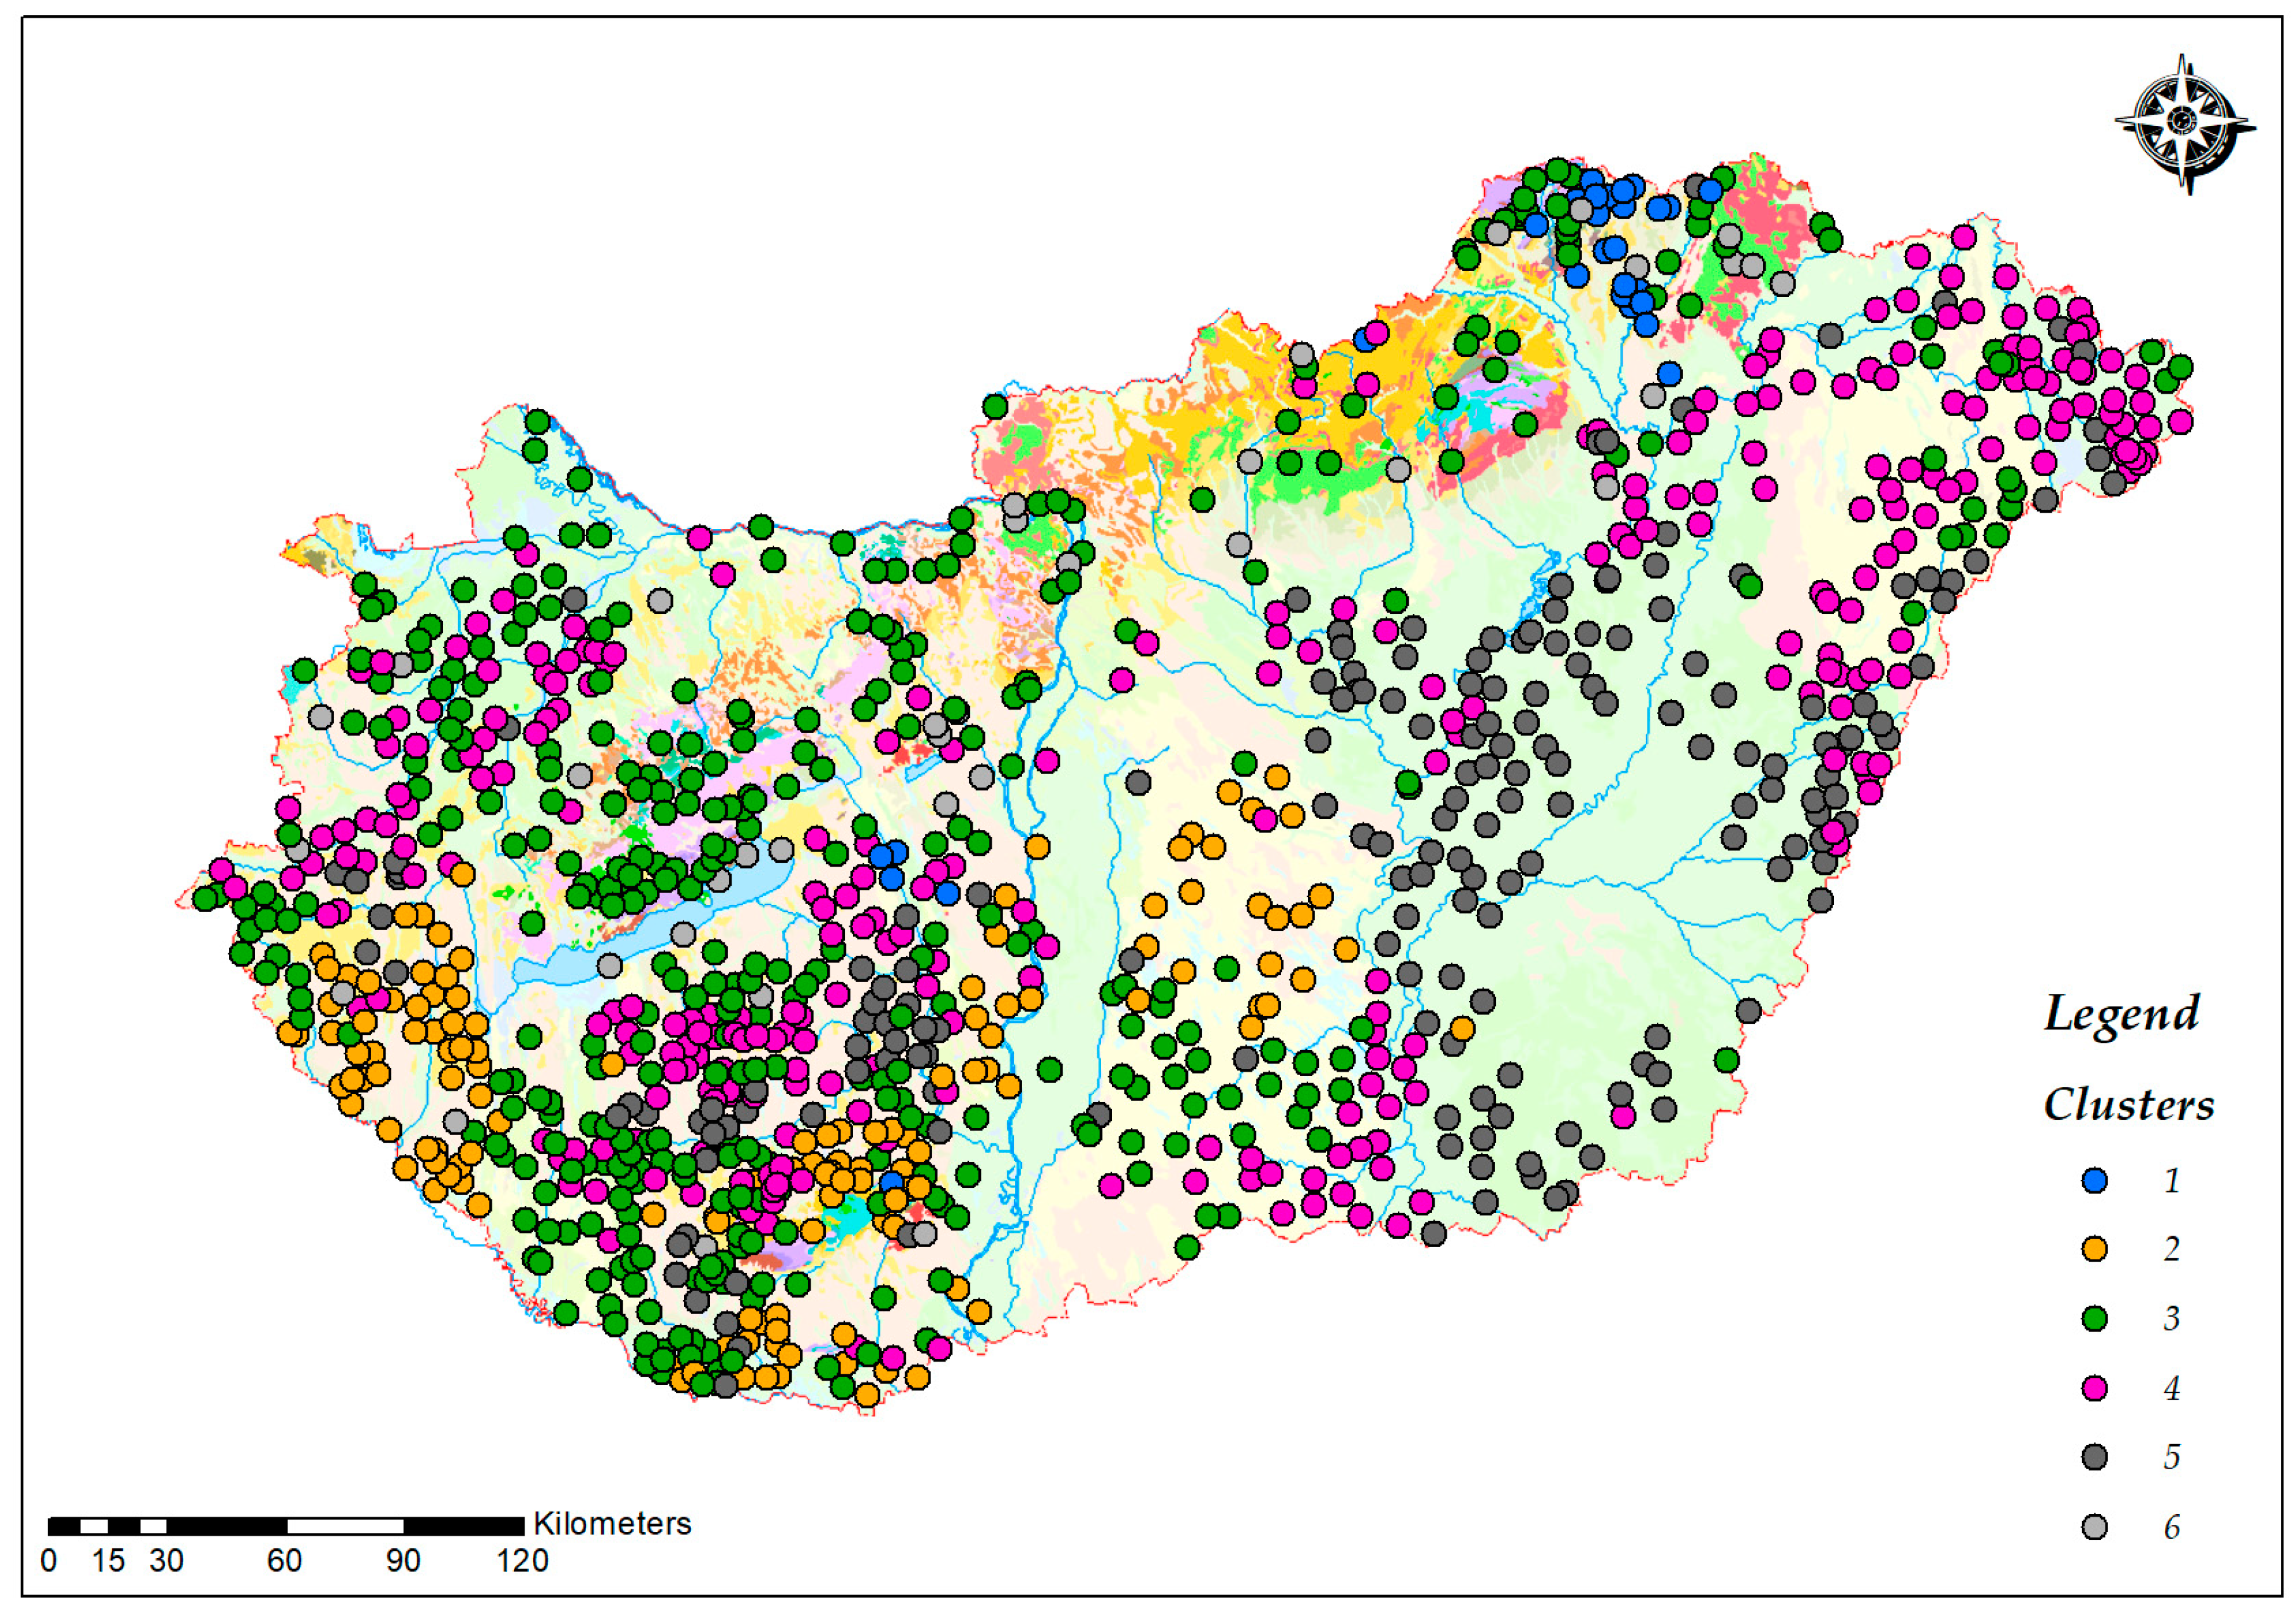Image resolution: width=2296 pixels, height=1611 pixels.
Task: Click the dark gray cluster 5 legend dot
Action: point(2094,1457)
